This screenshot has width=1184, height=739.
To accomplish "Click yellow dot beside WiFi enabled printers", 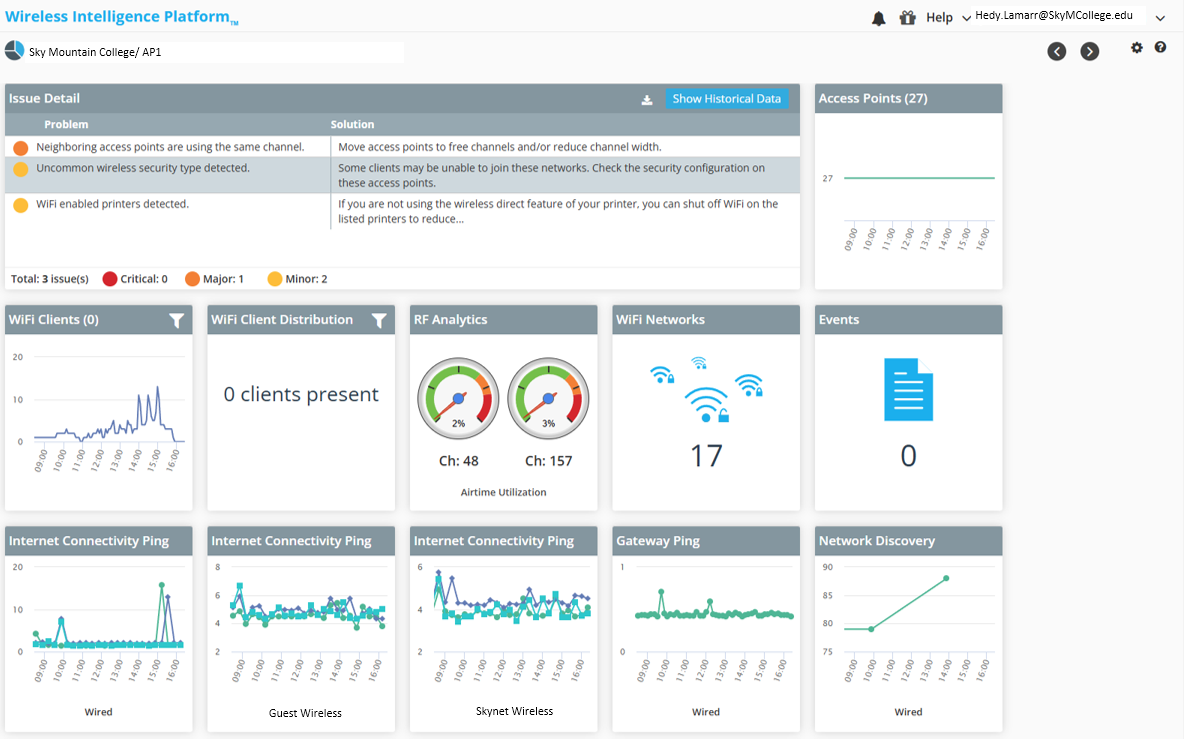I will [x=20, y=205].
